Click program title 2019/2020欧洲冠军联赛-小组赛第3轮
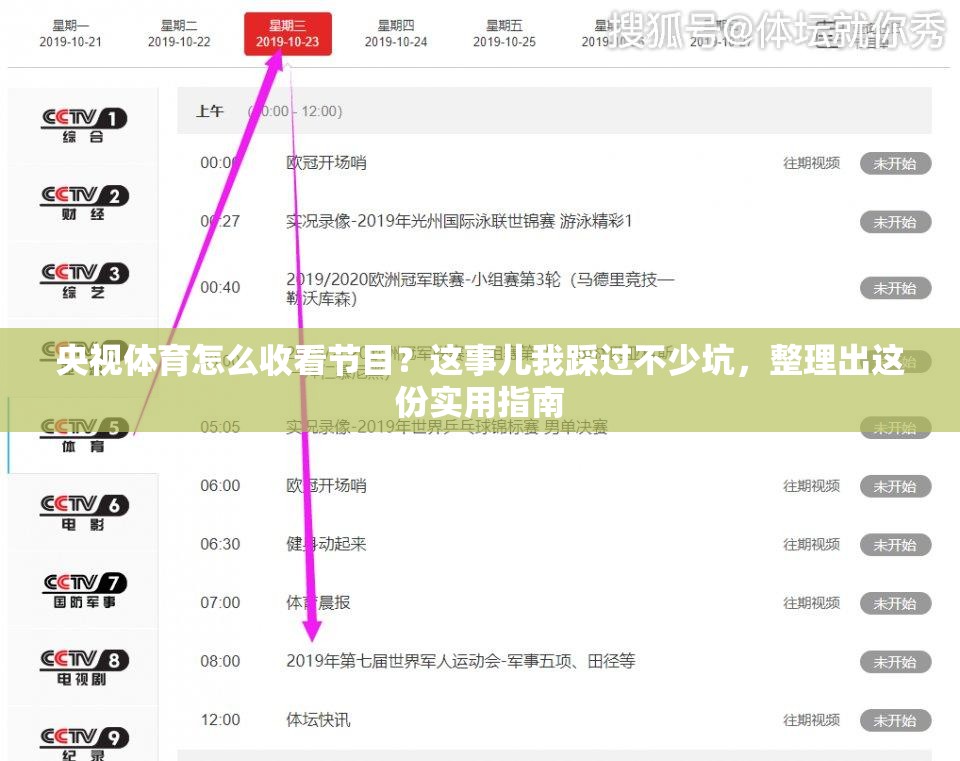This screenshot has width=960, height=761. coord(481,289)
